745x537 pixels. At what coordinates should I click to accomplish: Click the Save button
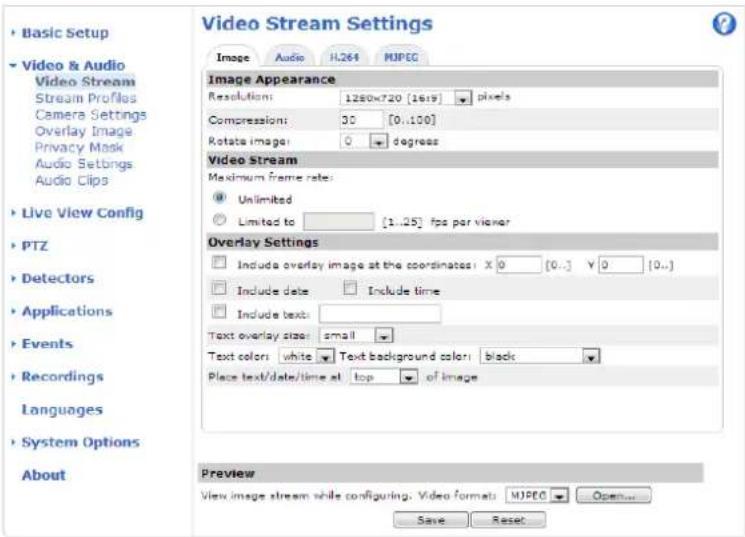pos(431,520)
